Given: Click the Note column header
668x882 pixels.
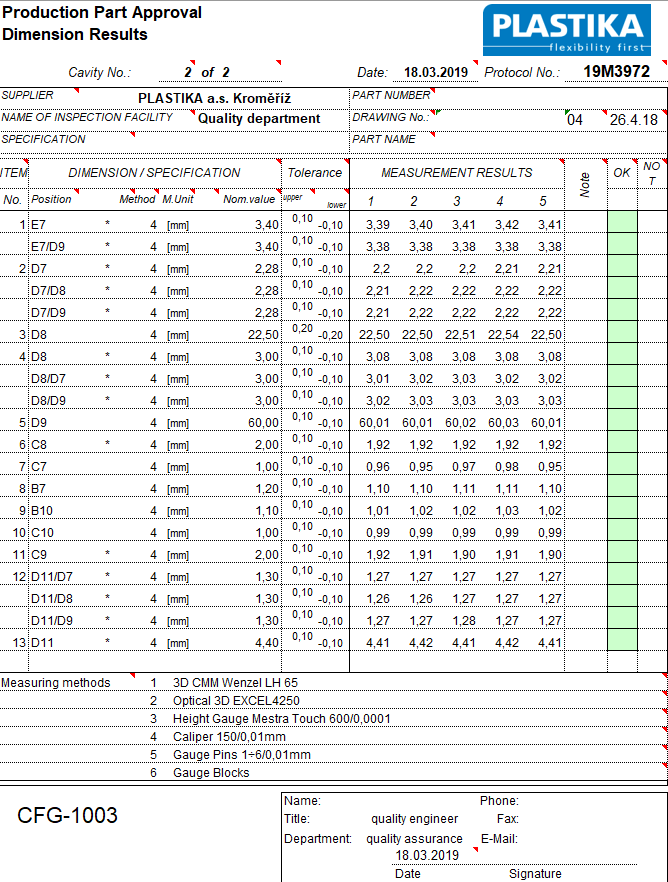Looking at the screenshot, I should click(585, 185).
